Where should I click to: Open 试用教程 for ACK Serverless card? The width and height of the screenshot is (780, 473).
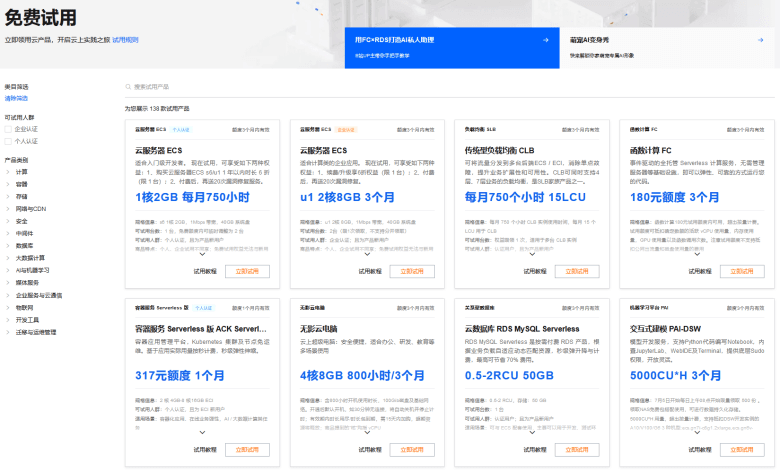(x=205, y=450)
